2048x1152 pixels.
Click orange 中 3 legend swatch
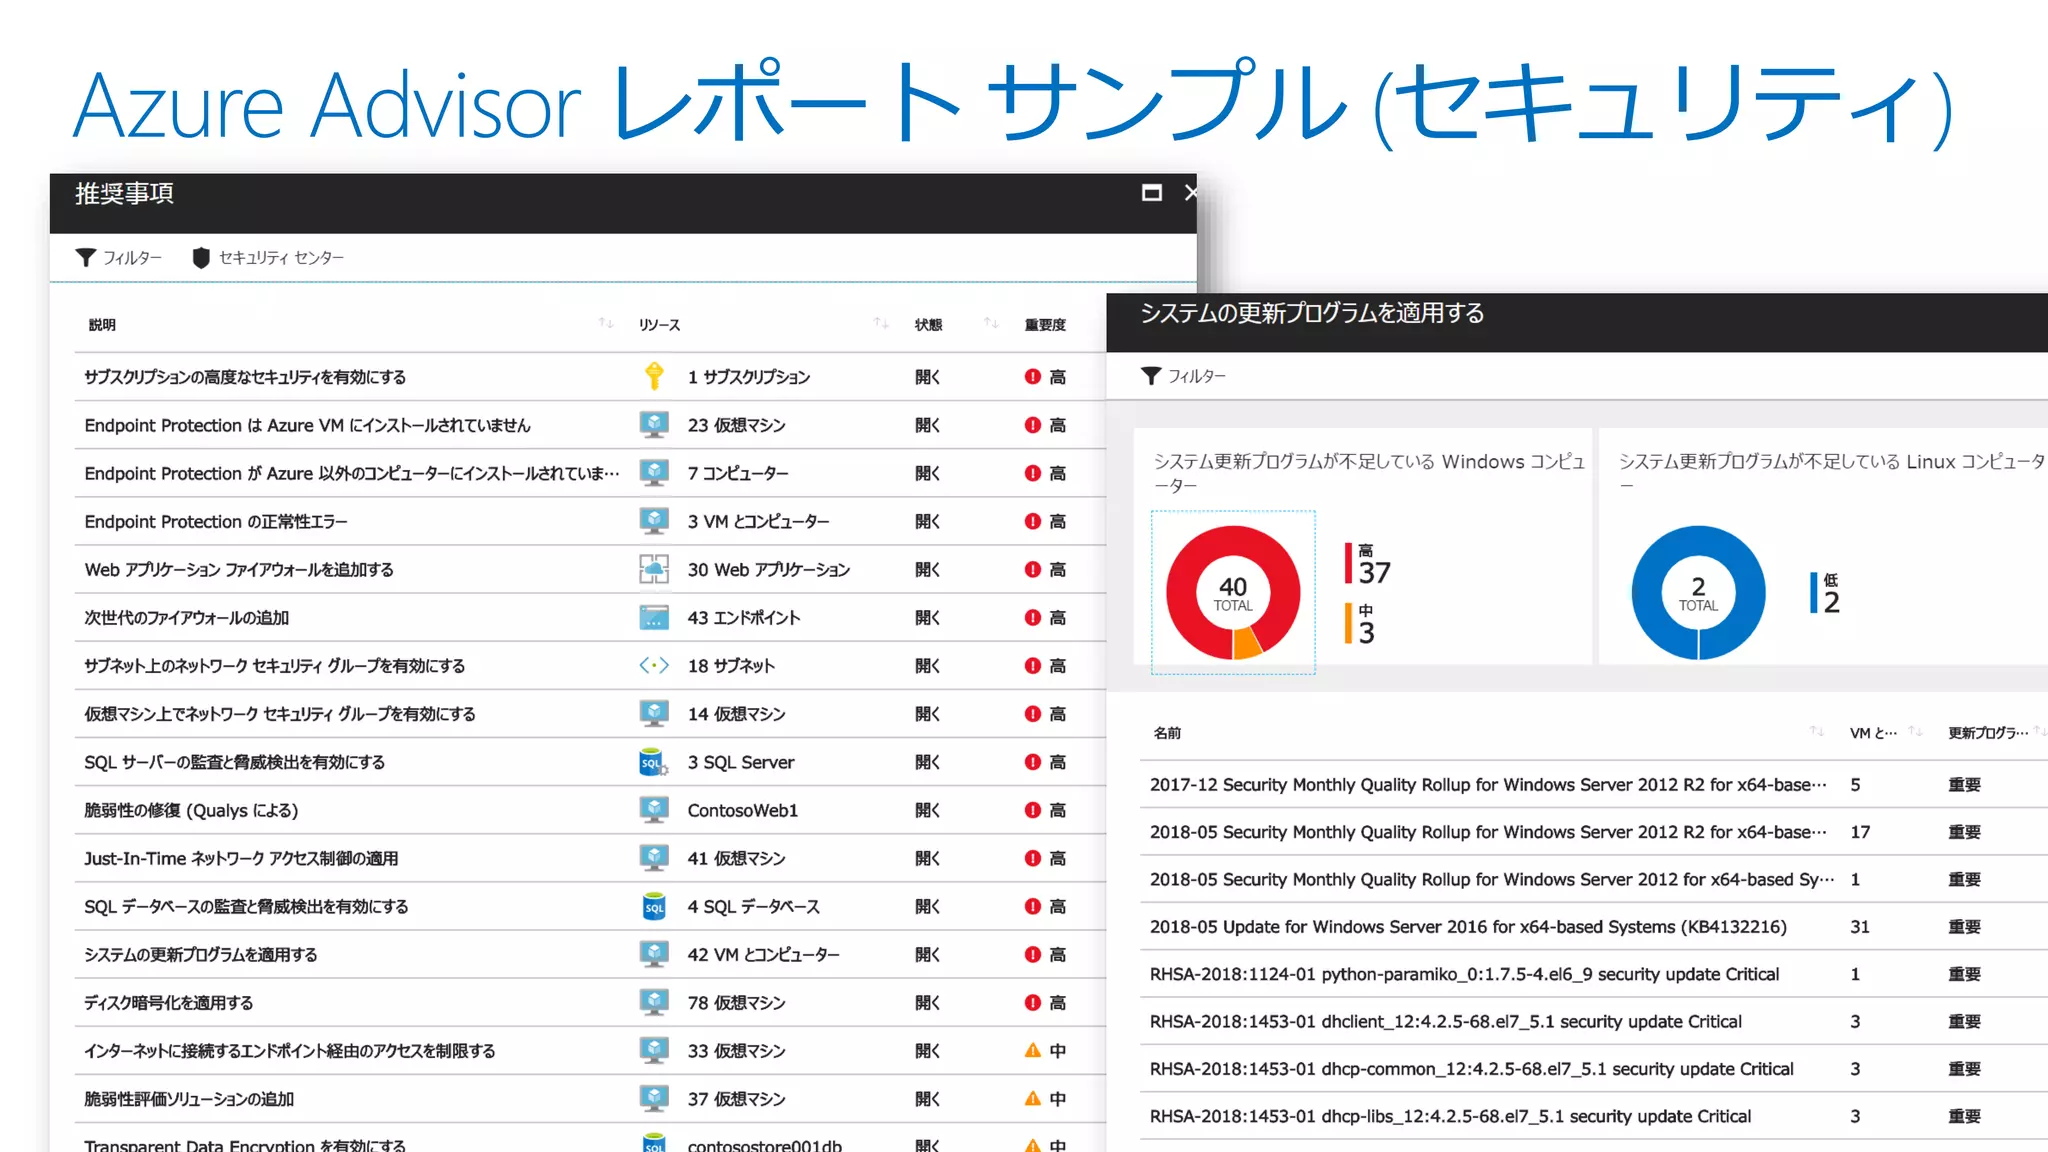pyautogui.click(x=1348, y=623)
